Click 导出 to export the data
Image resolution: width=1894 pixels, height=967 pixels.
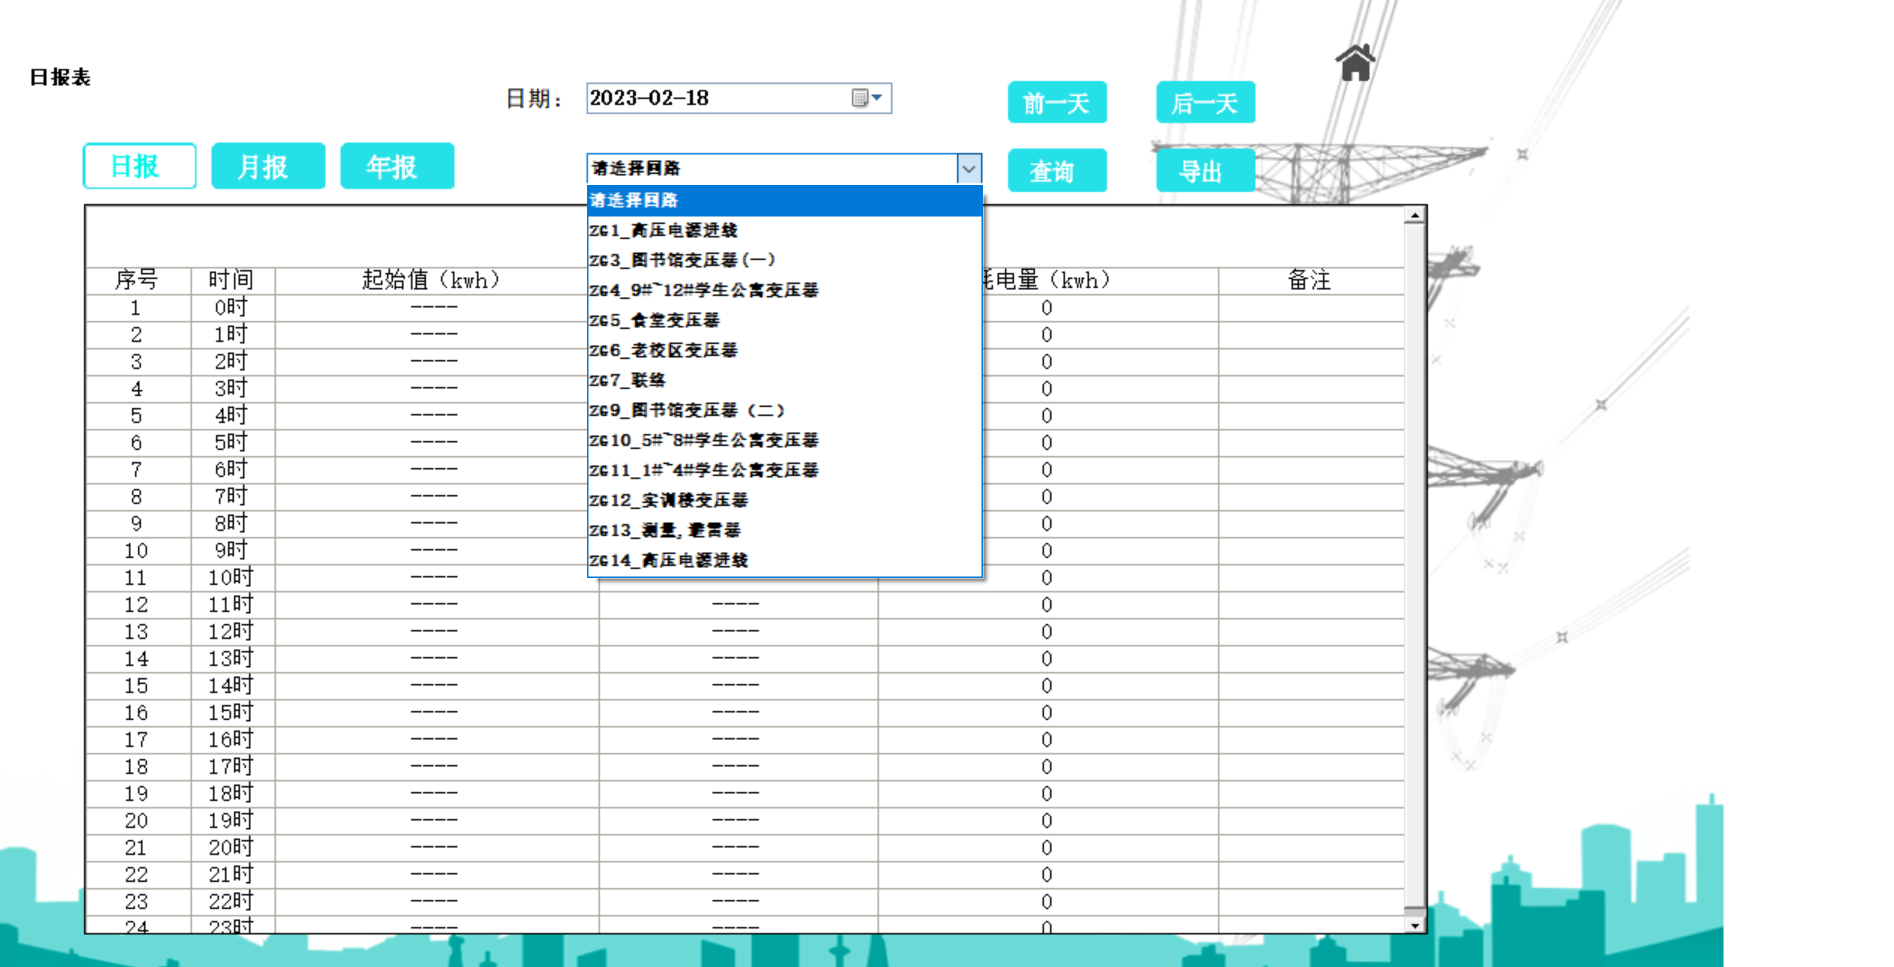(x=1205, y=170)
